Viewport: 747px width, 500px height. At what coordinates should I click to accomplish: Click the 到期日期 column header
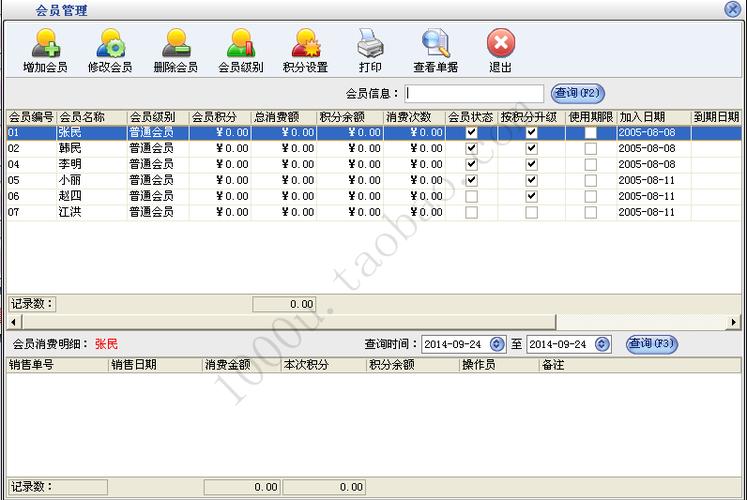click(x=716, y=117)
